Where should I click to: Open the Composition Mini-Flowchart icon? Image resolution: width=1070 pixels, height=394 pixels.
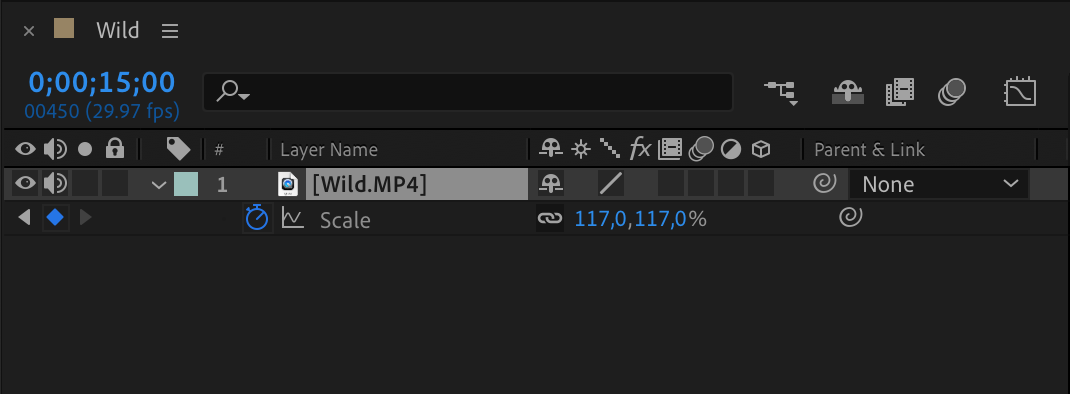(782, 92)
